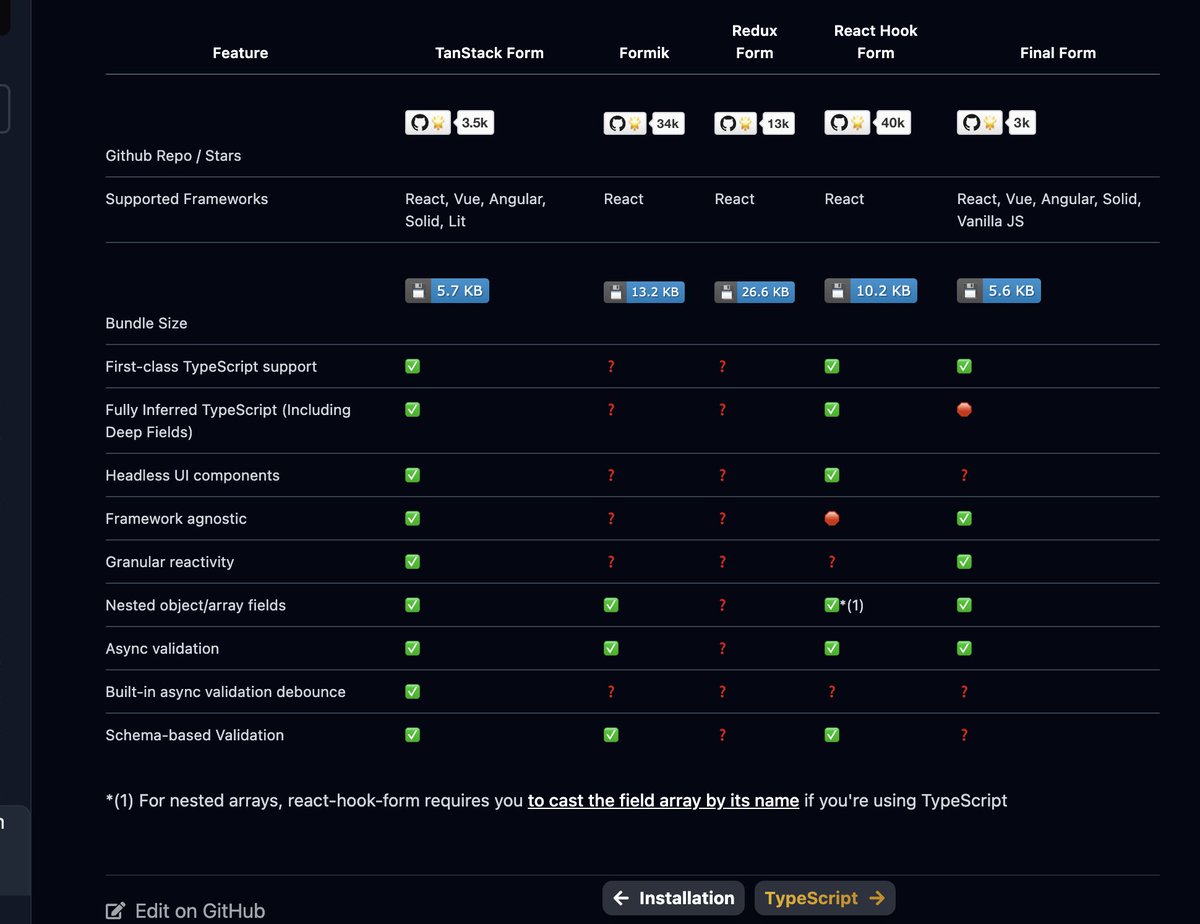Click the TanStack Form column header
This screenshot has width=1200, height=924.
coord(490,53)
